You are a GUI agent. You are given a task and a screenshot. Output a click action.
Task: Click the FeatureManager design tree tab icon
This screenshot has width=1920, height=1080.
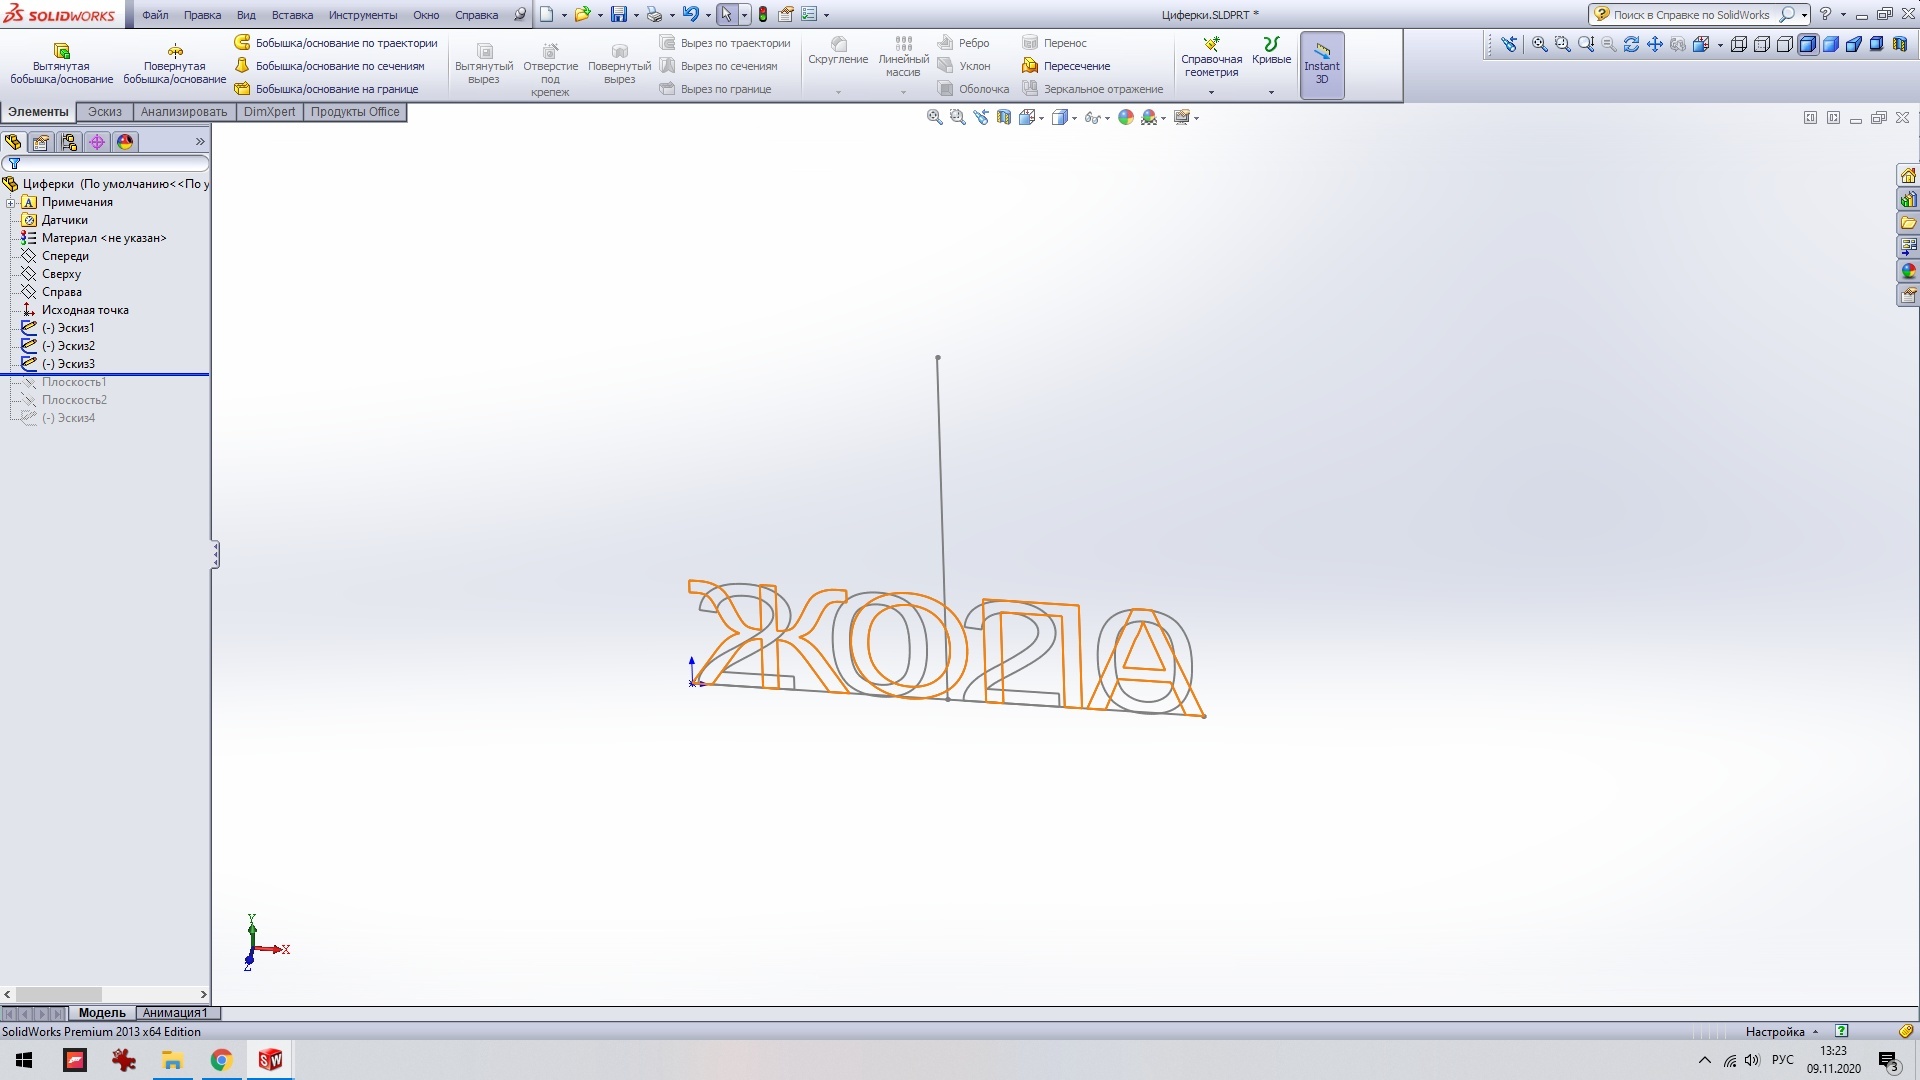[13, 142]
